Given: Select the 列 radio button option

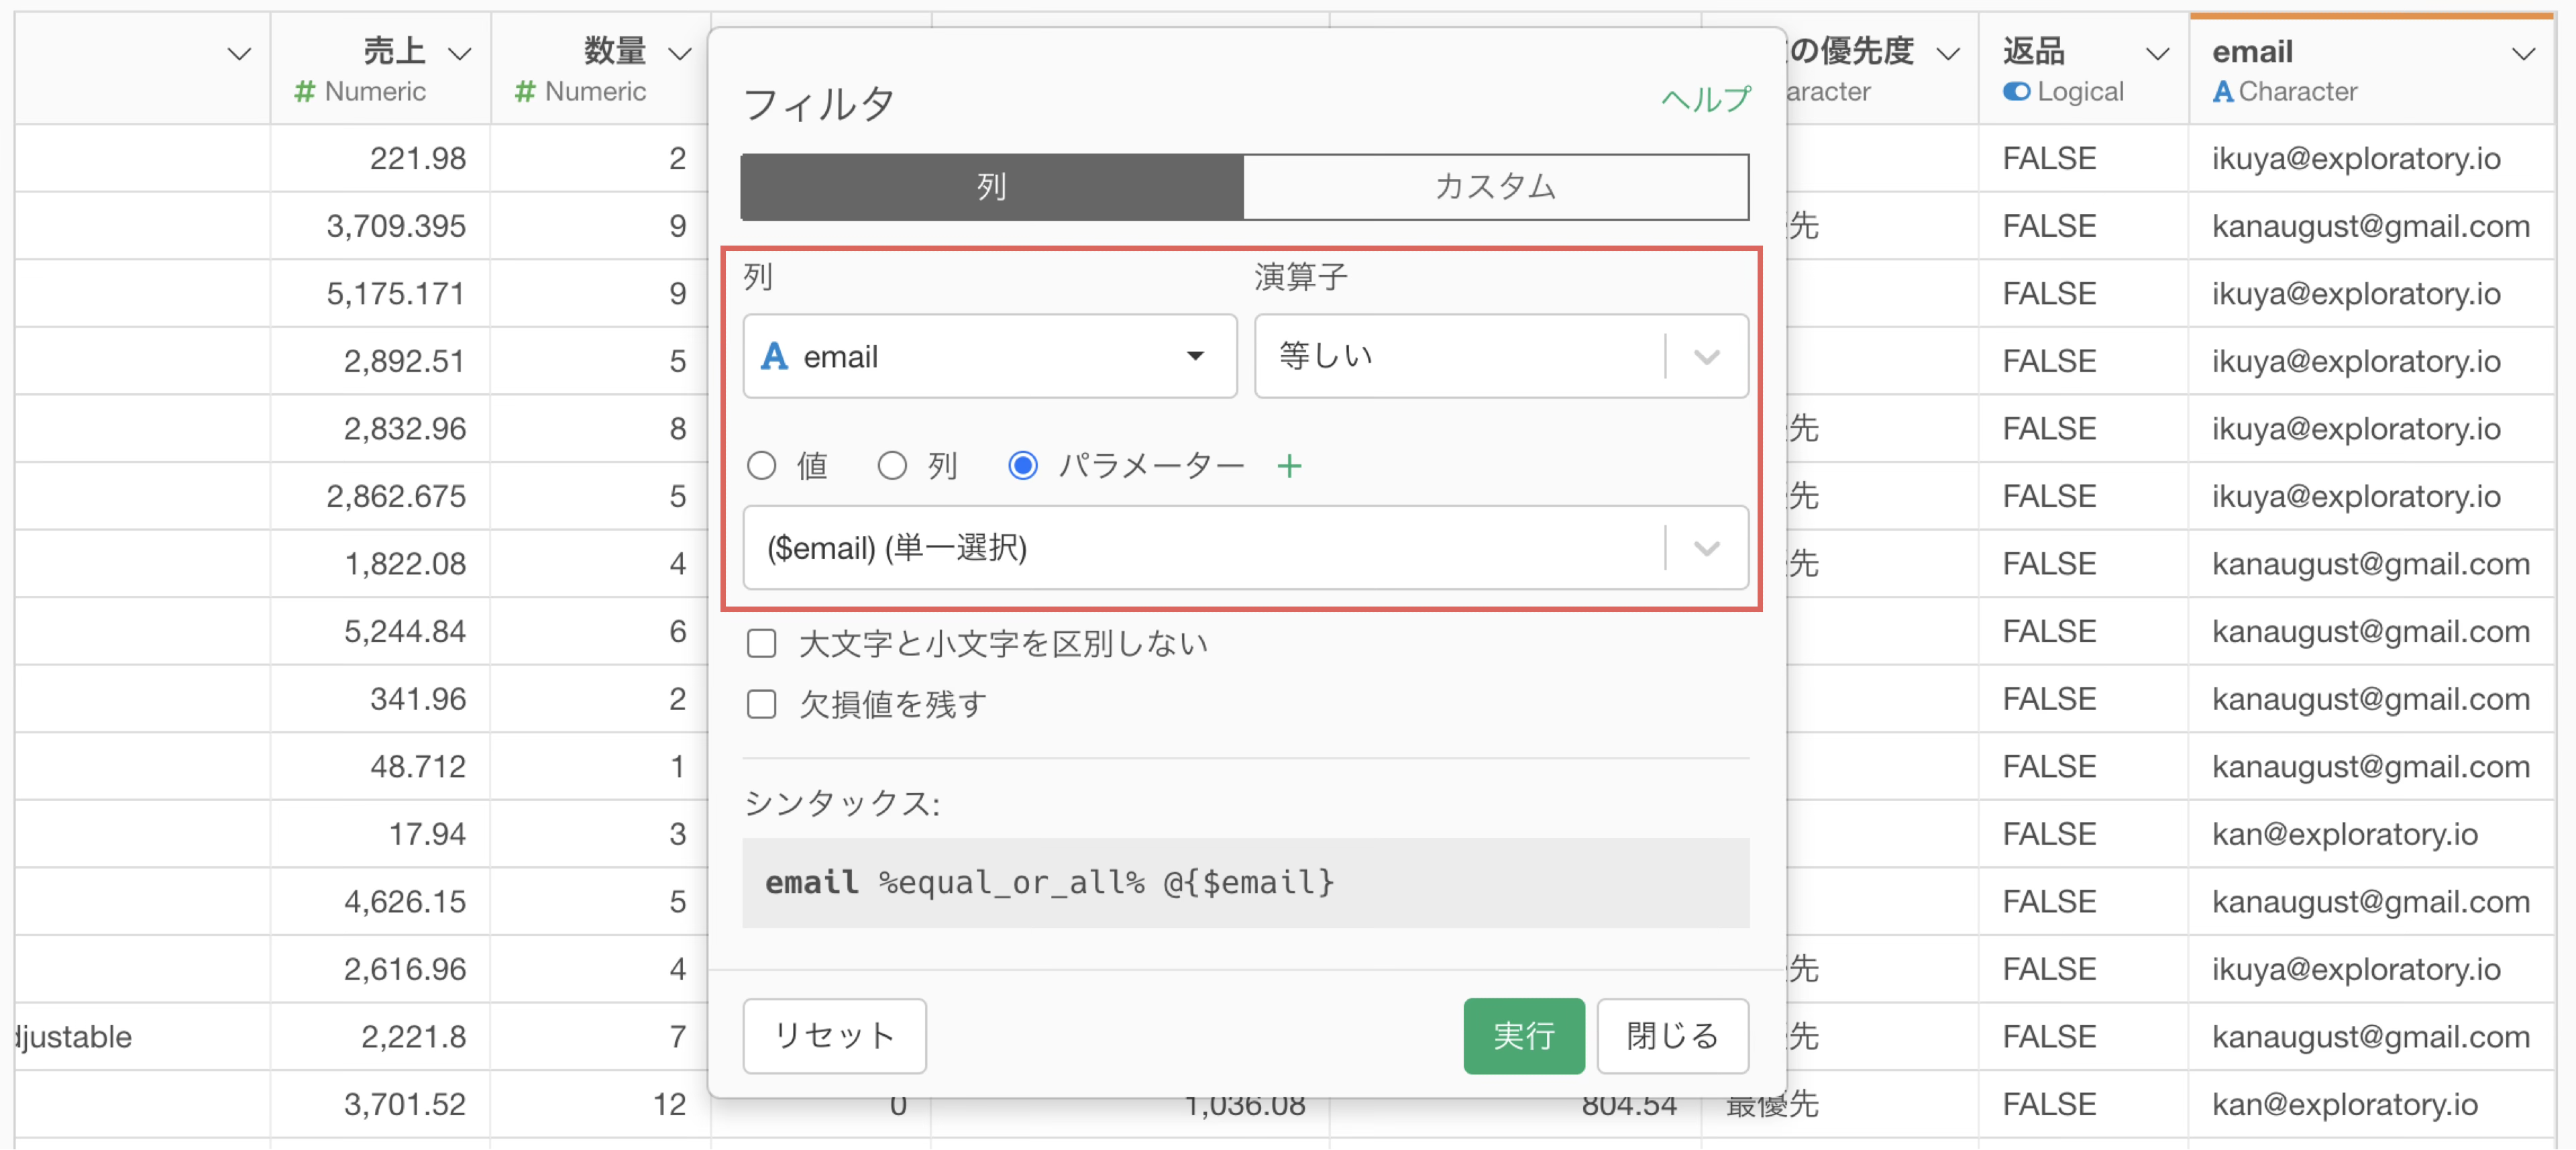Looking at the screenshot, I should (x=892, y=466).
